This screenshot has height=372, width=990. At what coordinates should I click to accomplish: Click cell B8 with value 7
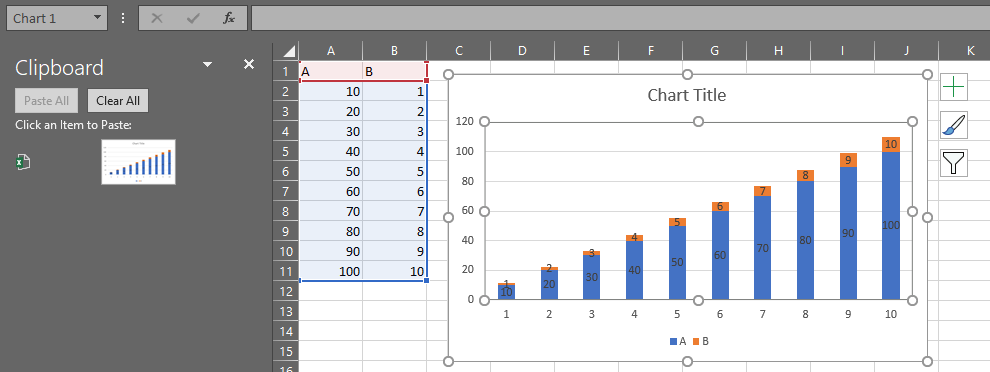[395, 212]
